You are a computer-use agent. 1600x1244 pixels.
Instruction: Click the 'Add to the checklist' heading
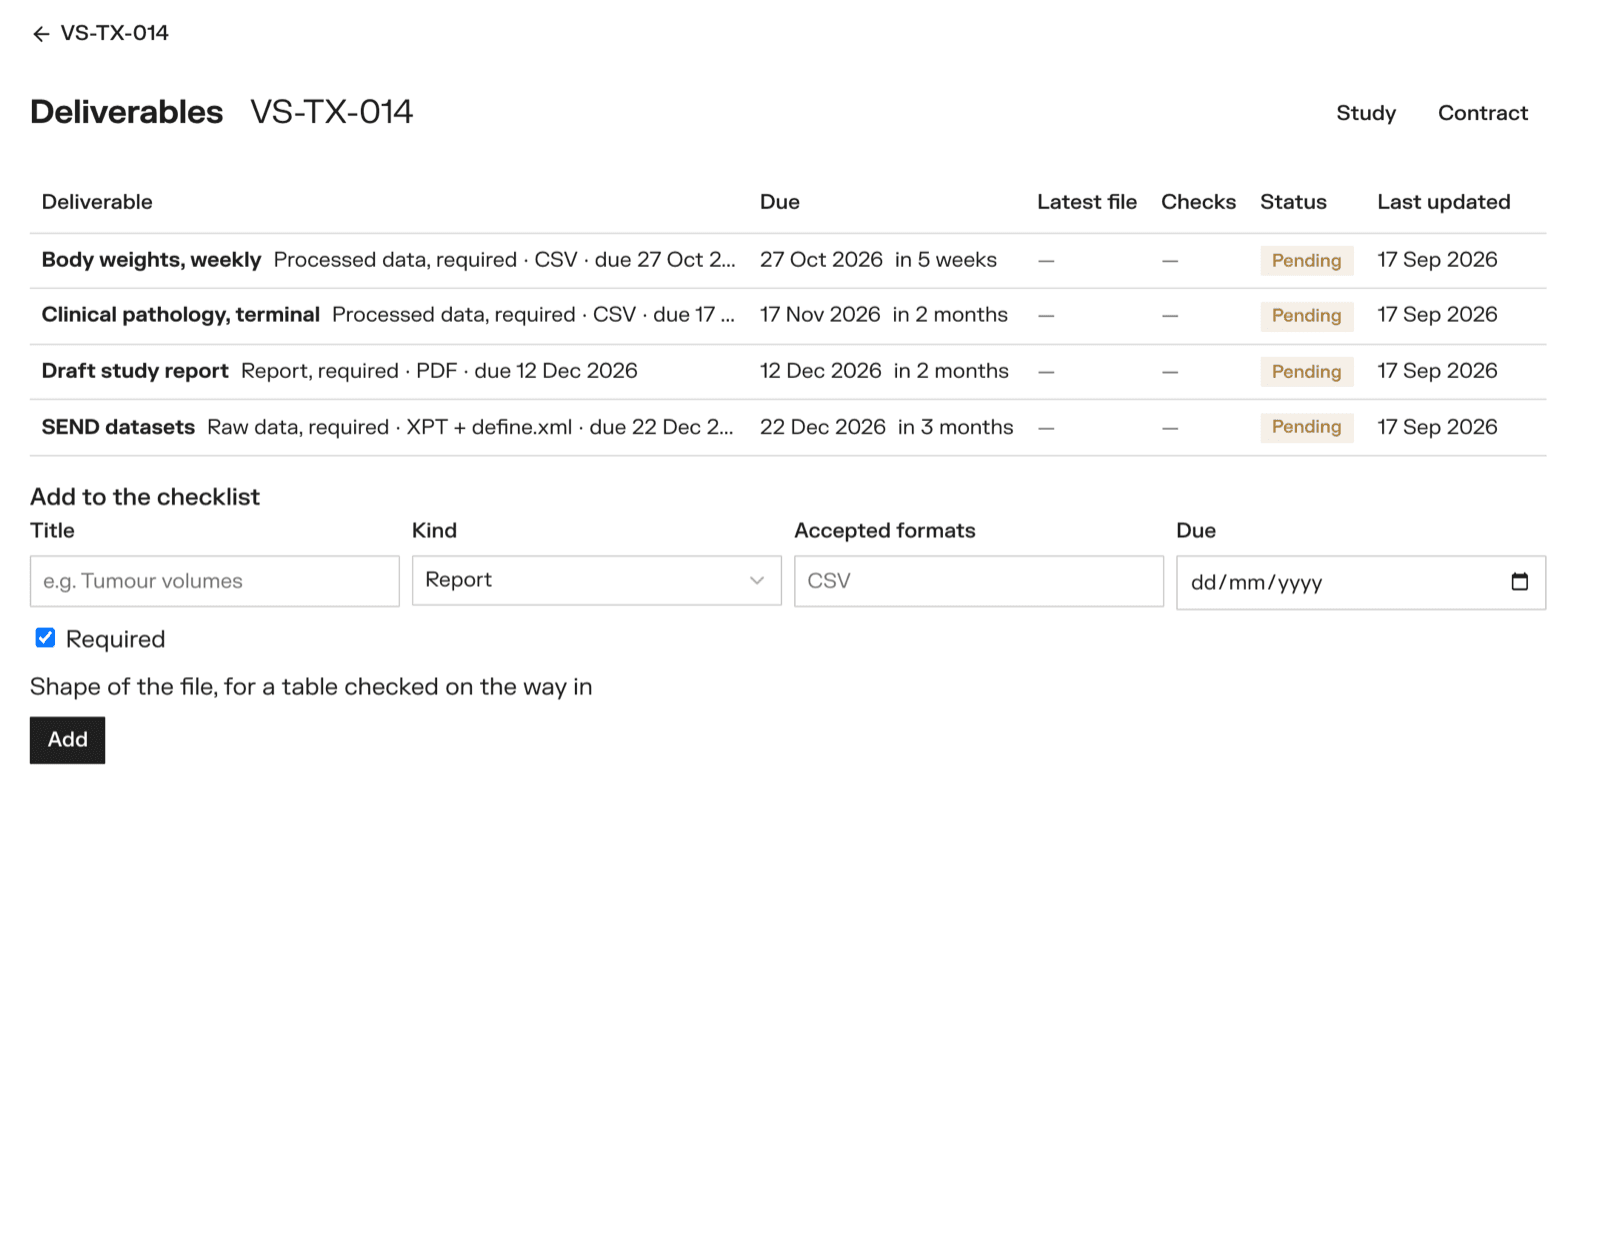(145, 497)
